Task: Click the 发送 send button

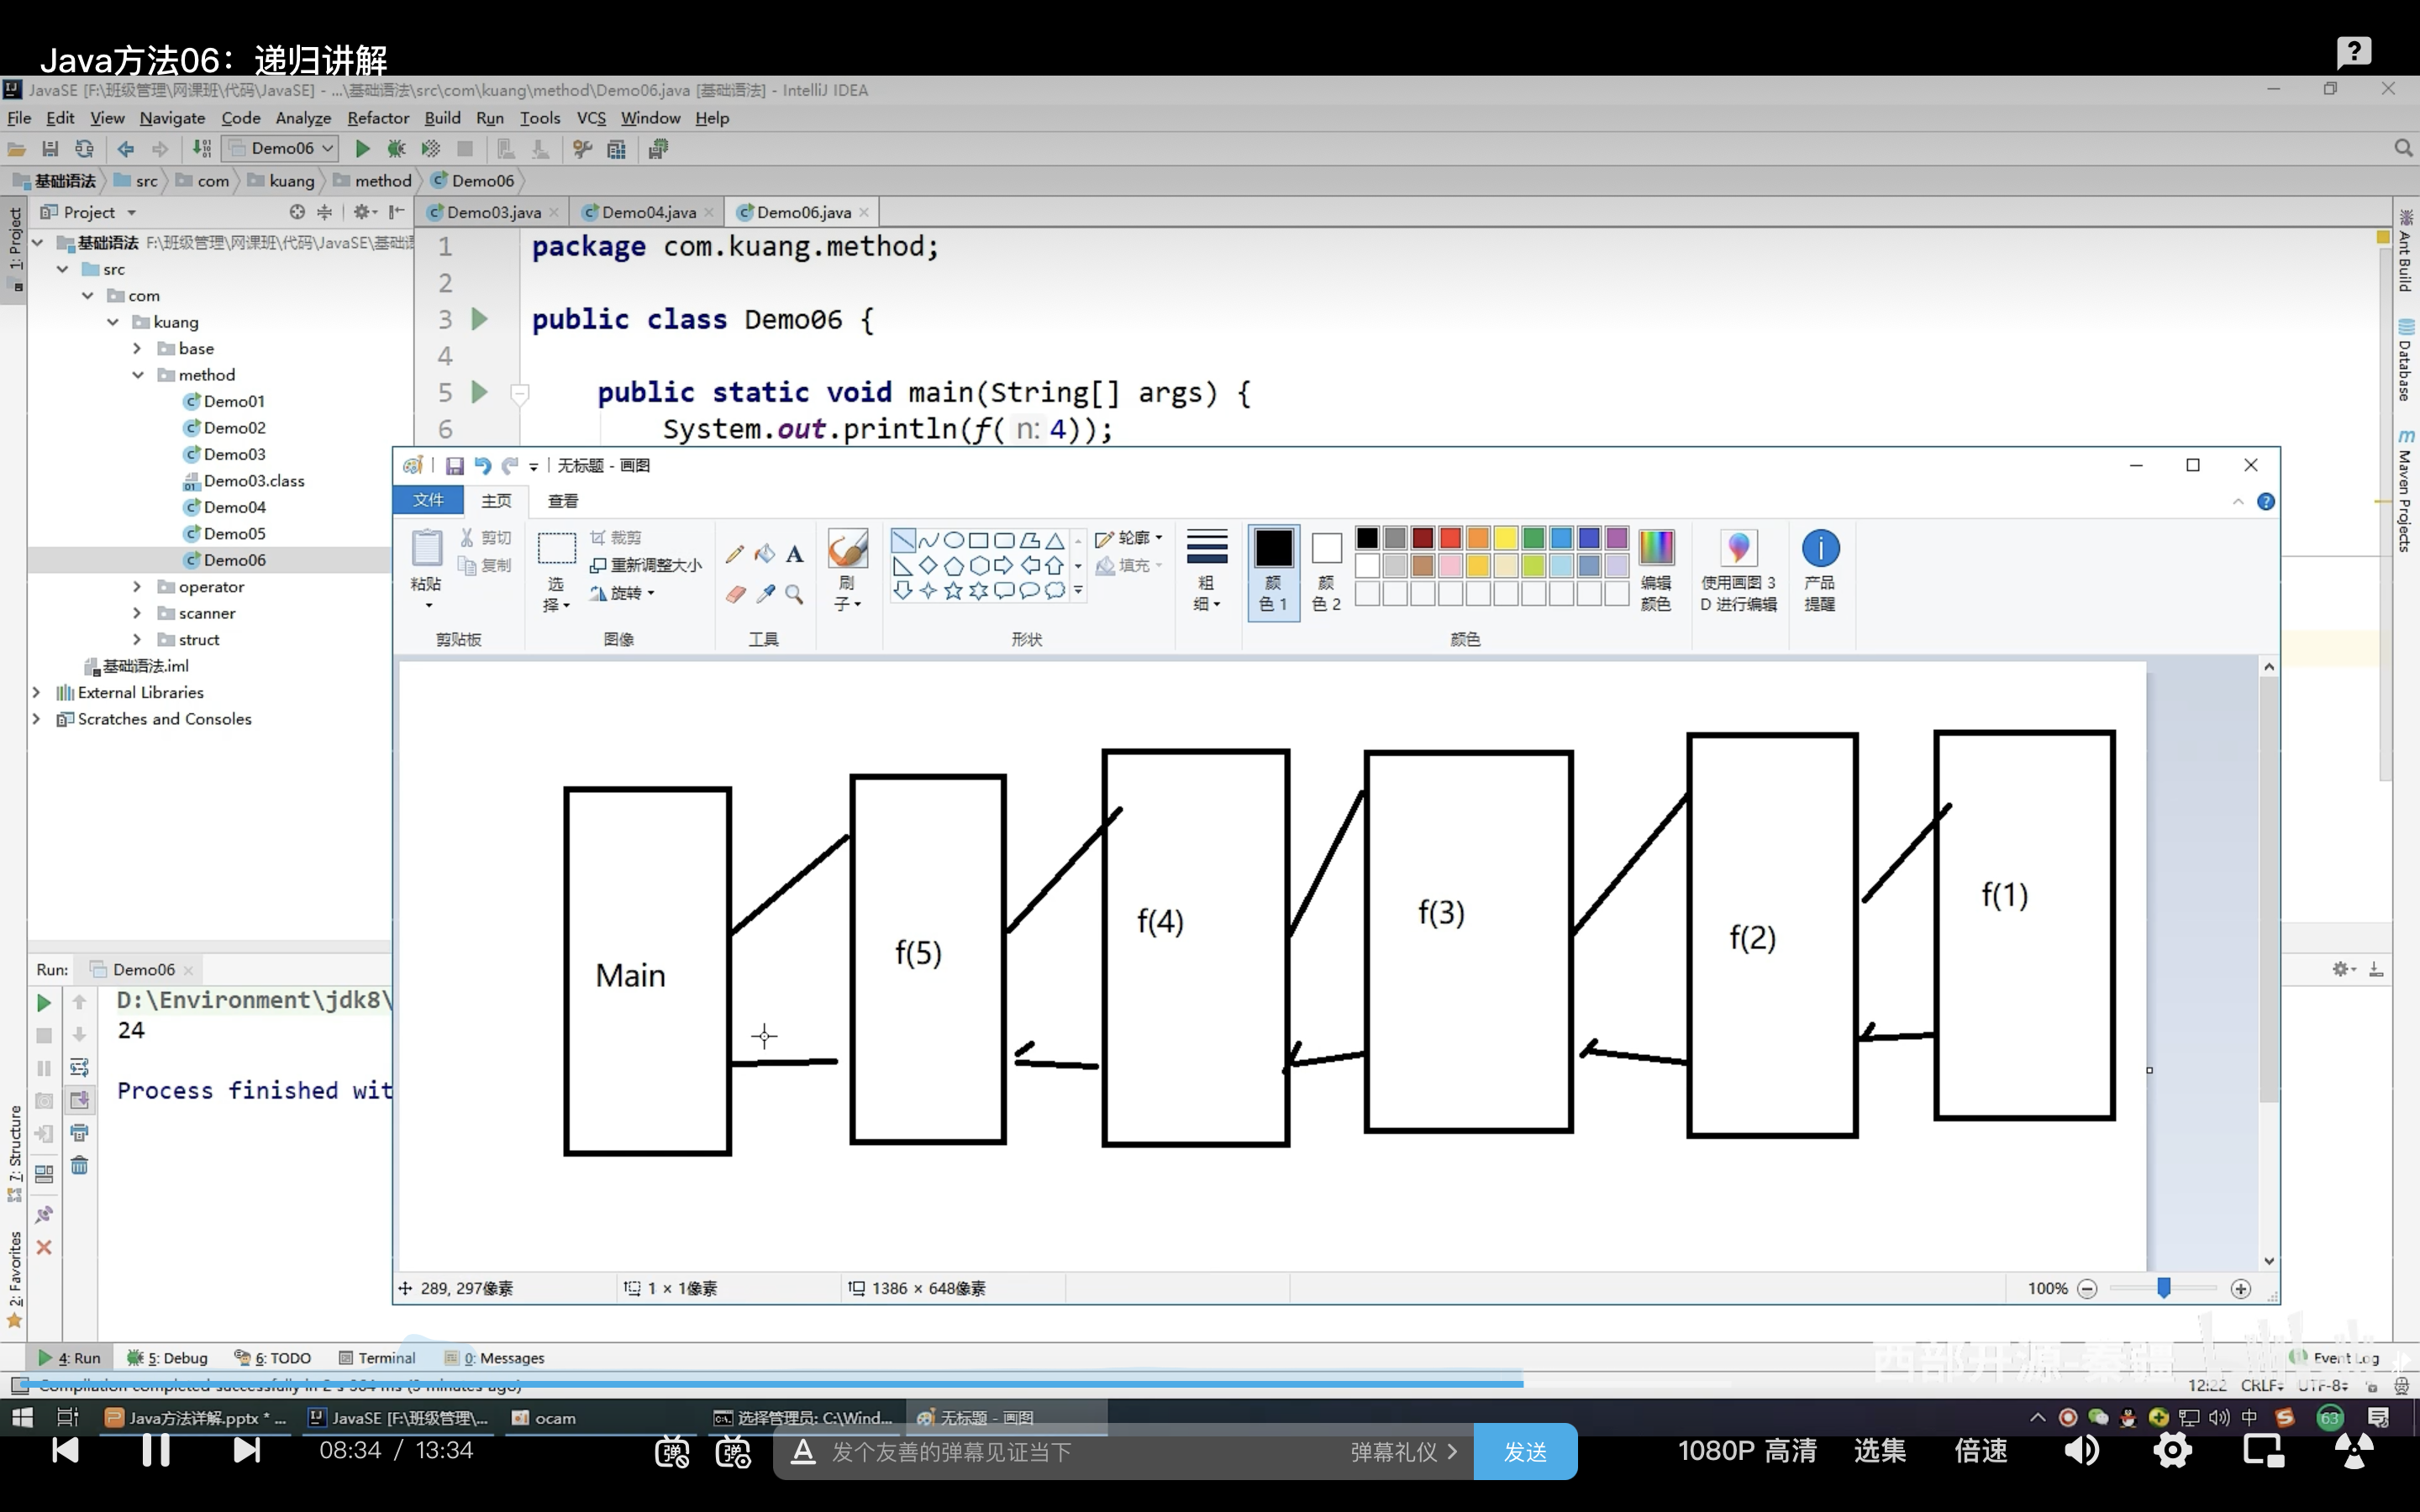Action: pyautogui.click(x=1525, y=1452)
